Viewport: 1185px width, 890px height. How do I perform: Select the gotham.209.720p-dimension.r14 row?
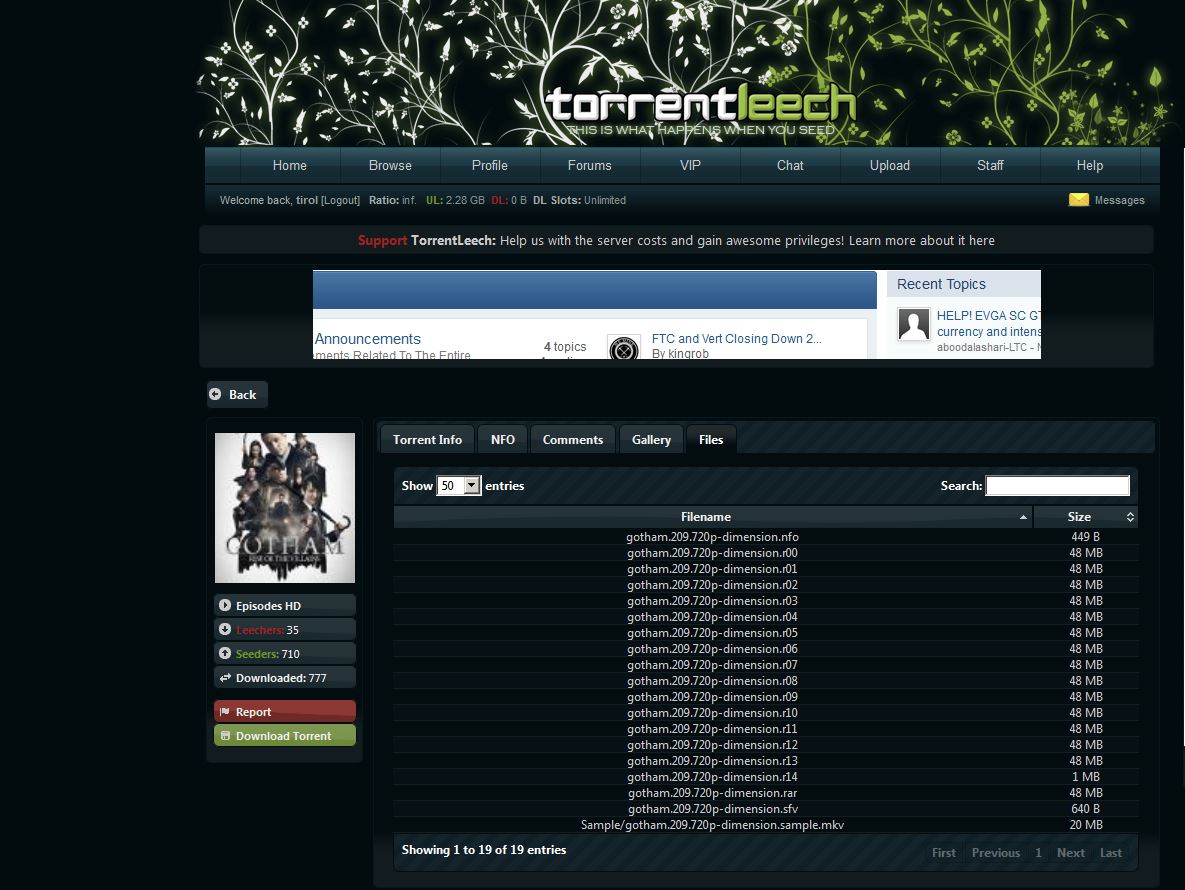tap(766, 777)
